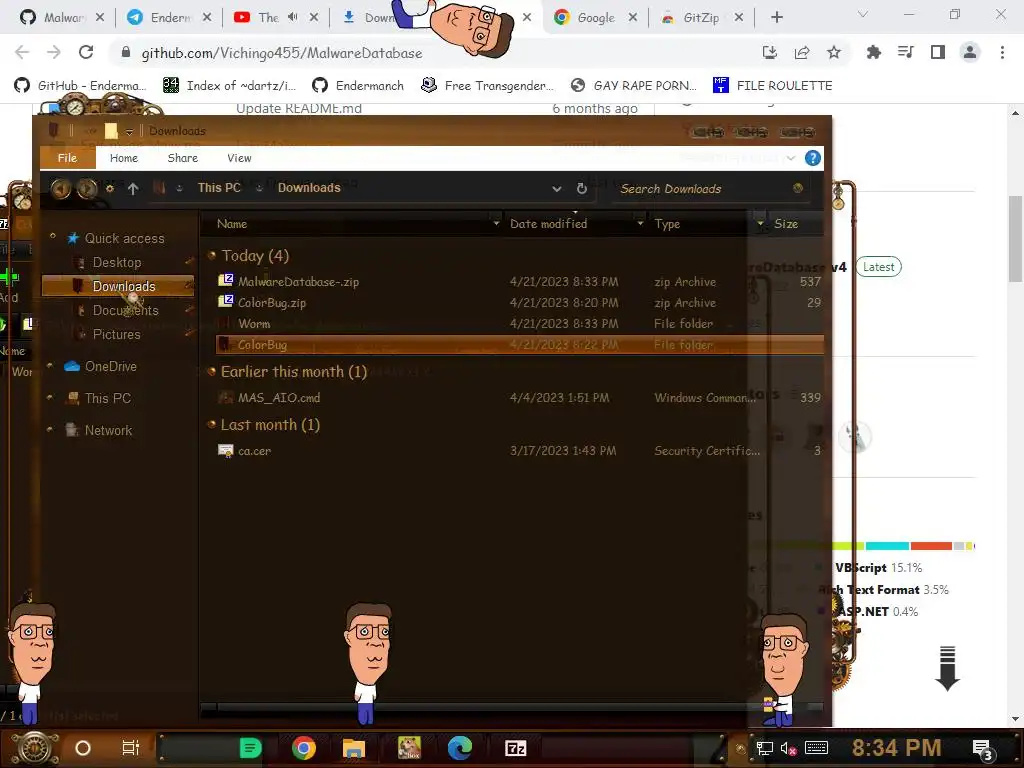Select the ColorBug folder row
The height and width of the screenshot is (768, 1024).
tap(520, 345)
